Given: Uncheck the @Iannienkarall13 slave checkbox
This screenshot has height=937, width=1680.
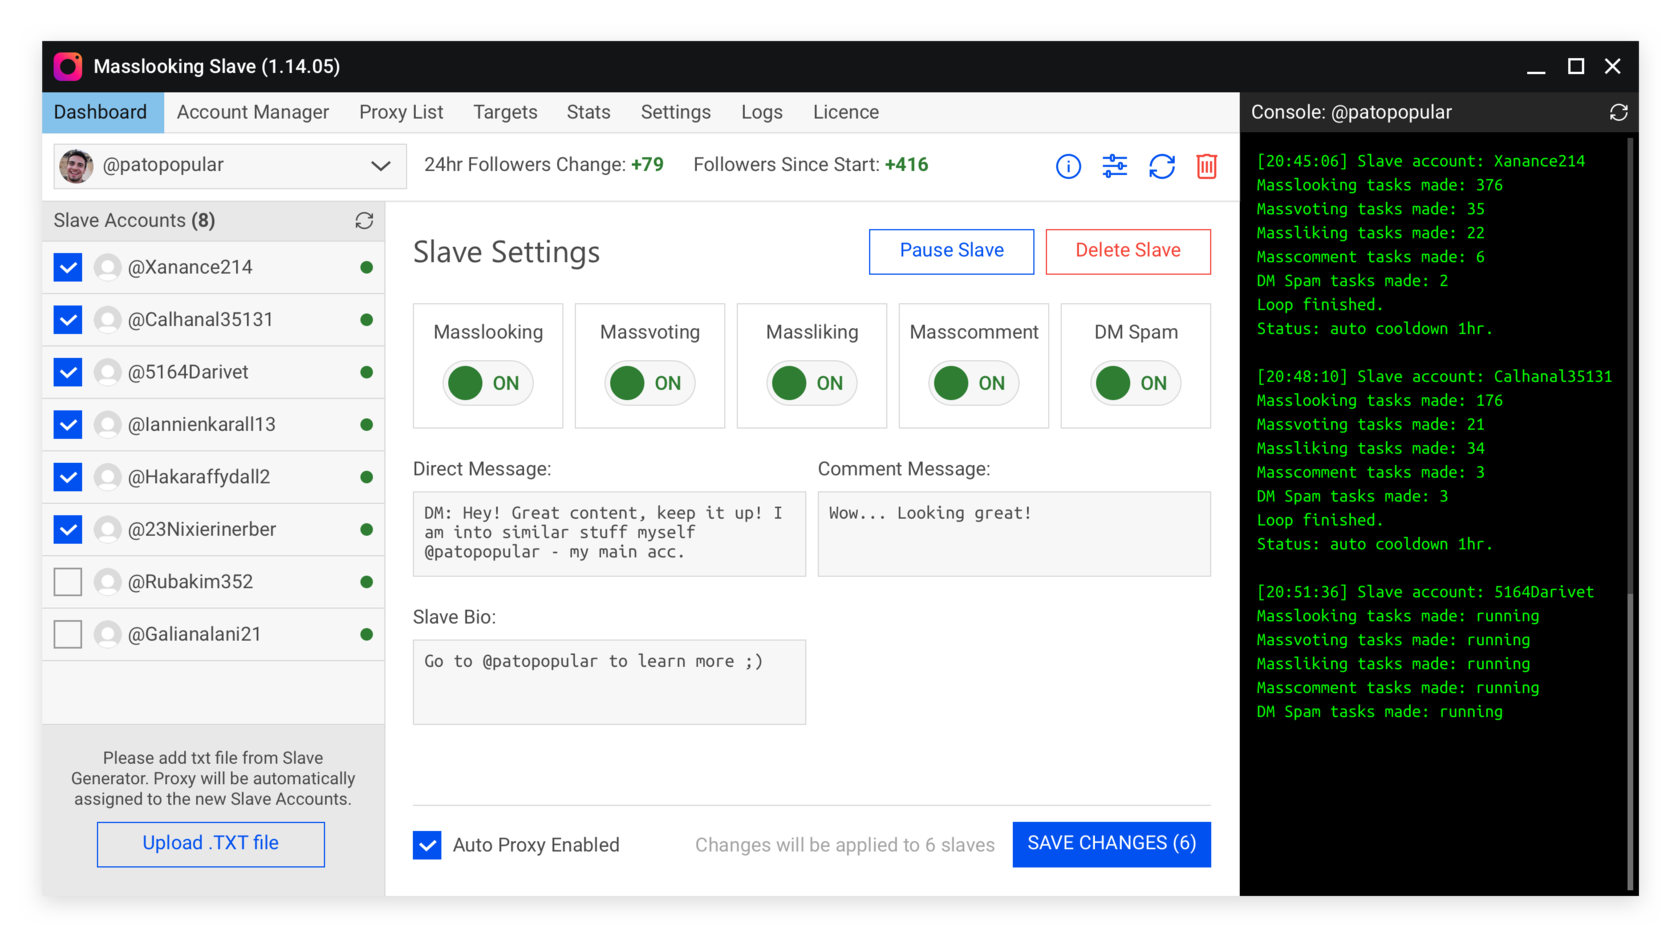Looking at the screenshot, I should pos(68,425).
